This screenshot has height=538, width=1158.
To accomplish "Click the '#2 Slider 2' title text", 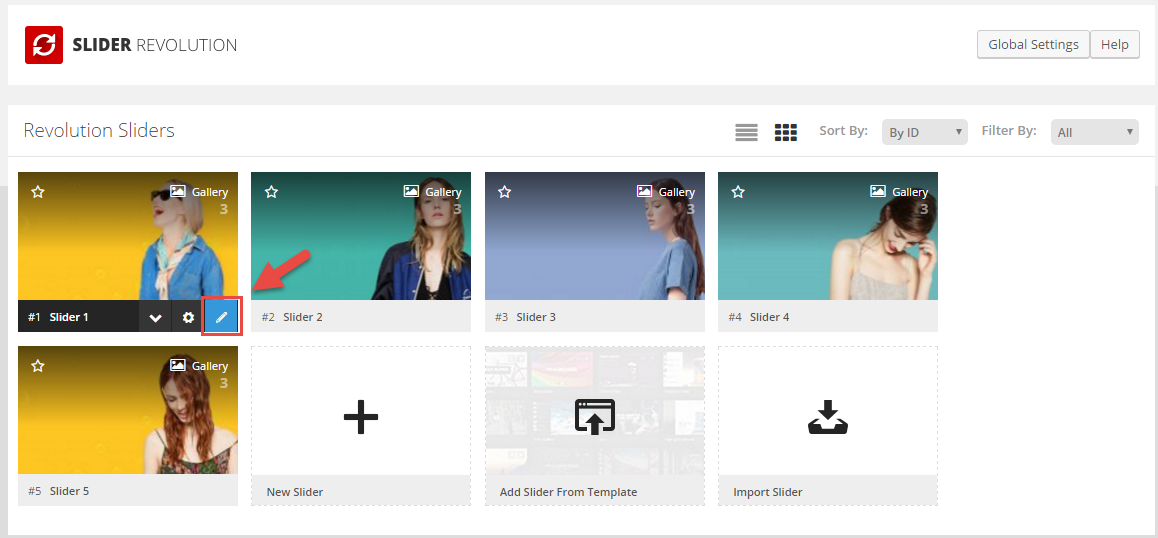I will click(292, 317).
